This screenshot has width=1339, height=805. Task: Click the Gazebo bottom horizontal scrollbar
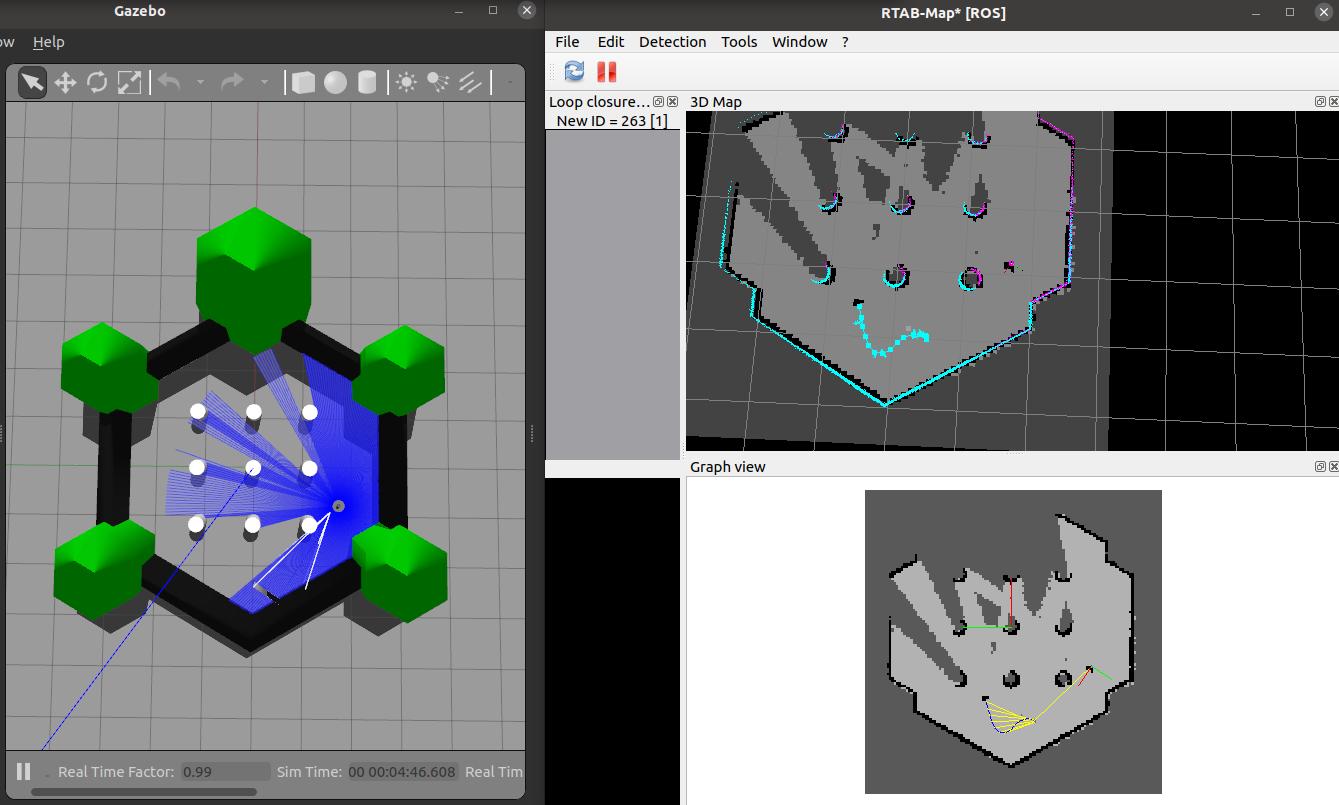[144, 792]
